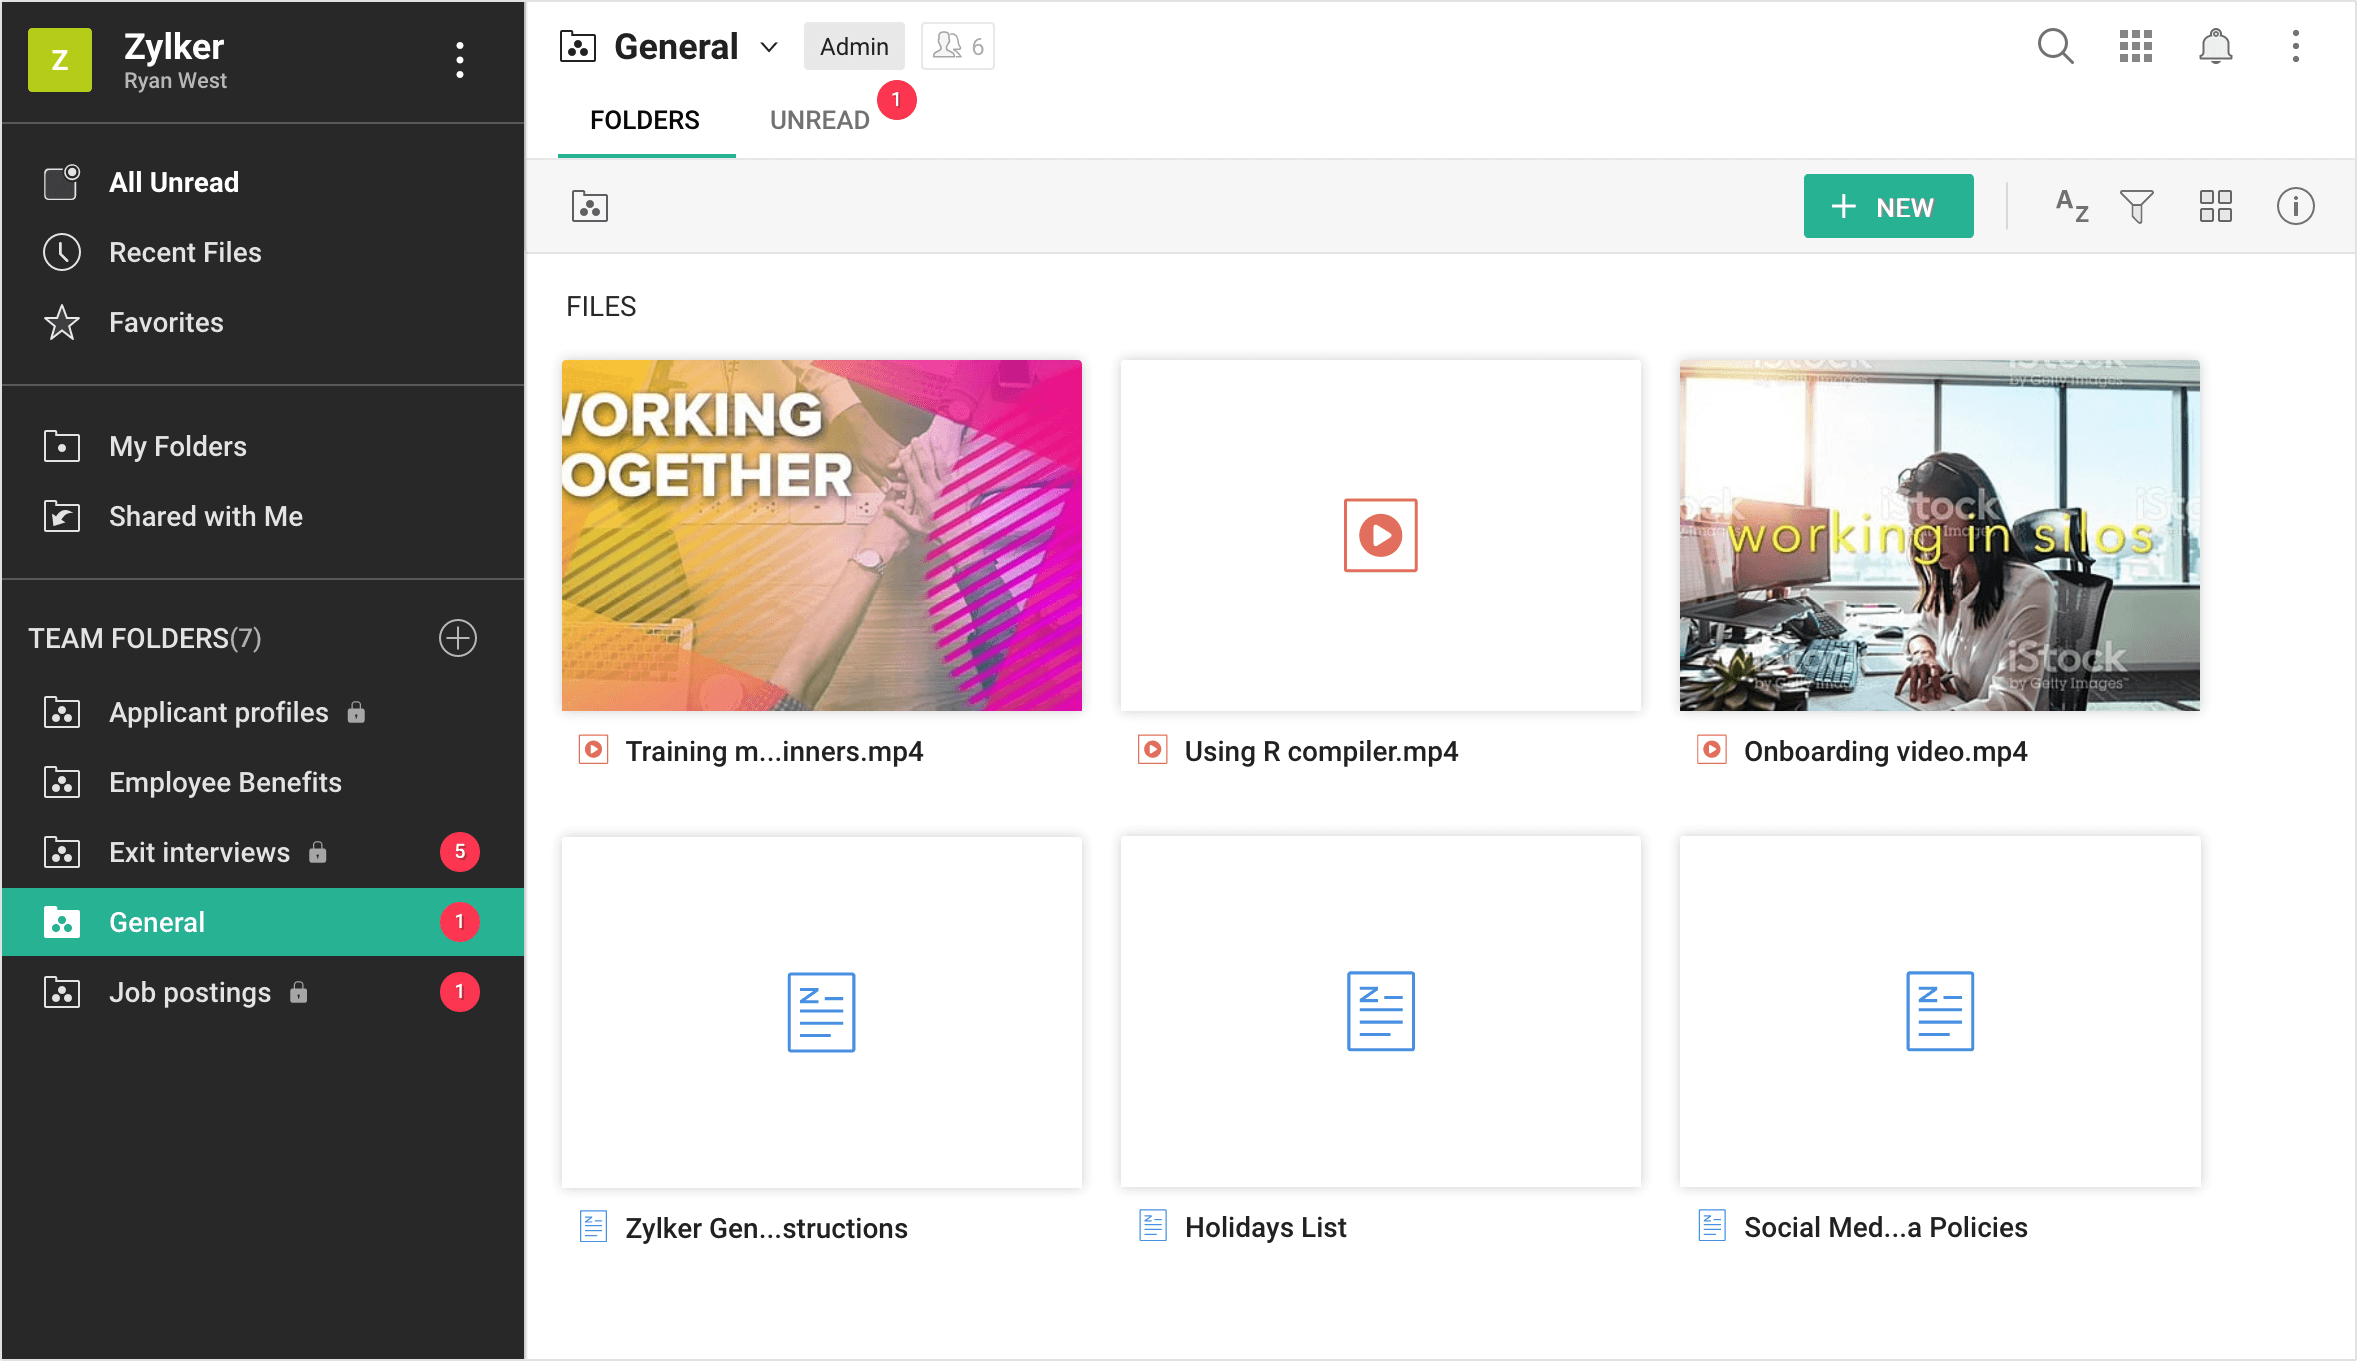Expand the General folder dropdown chevron
This screenshot has height=1361, width=2357.
(x=769, y=47)
